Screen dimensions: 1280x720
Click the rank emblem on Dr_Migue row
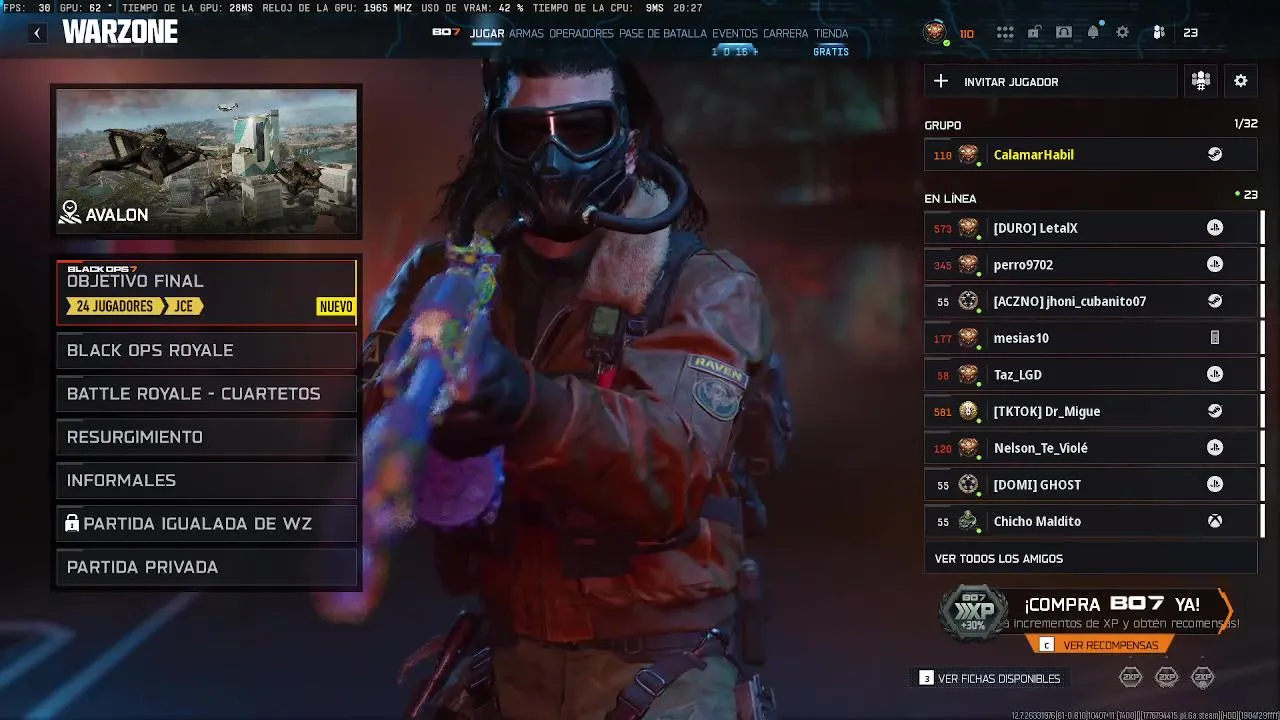[968, 411]
